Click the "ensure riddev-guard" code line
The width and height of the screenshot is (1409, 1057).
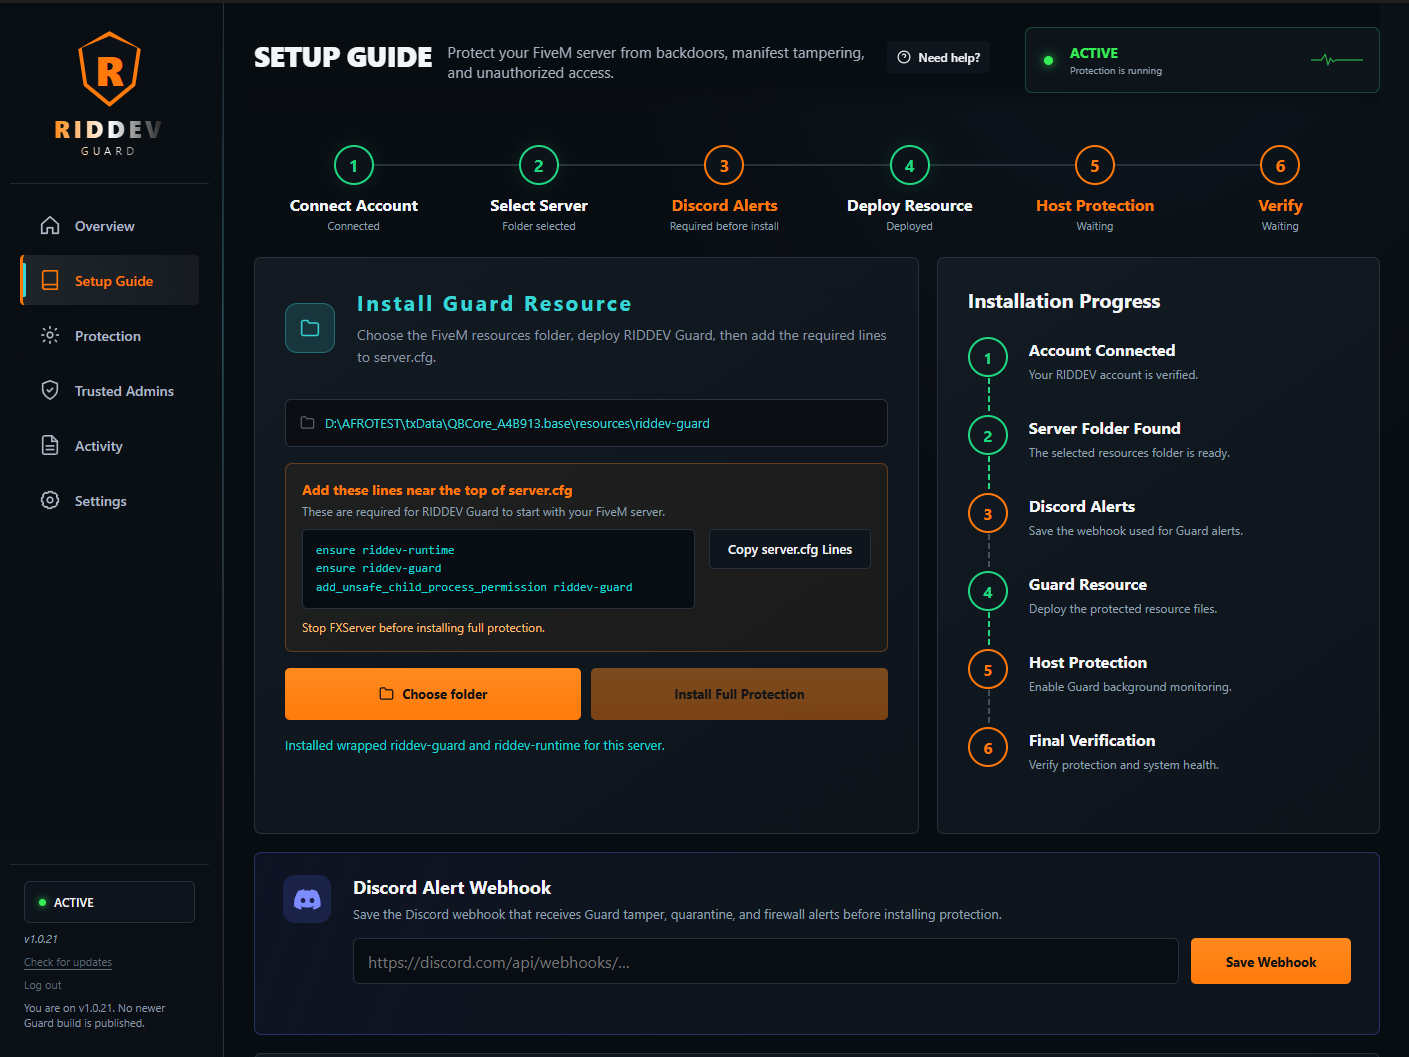tap(378, 568)
